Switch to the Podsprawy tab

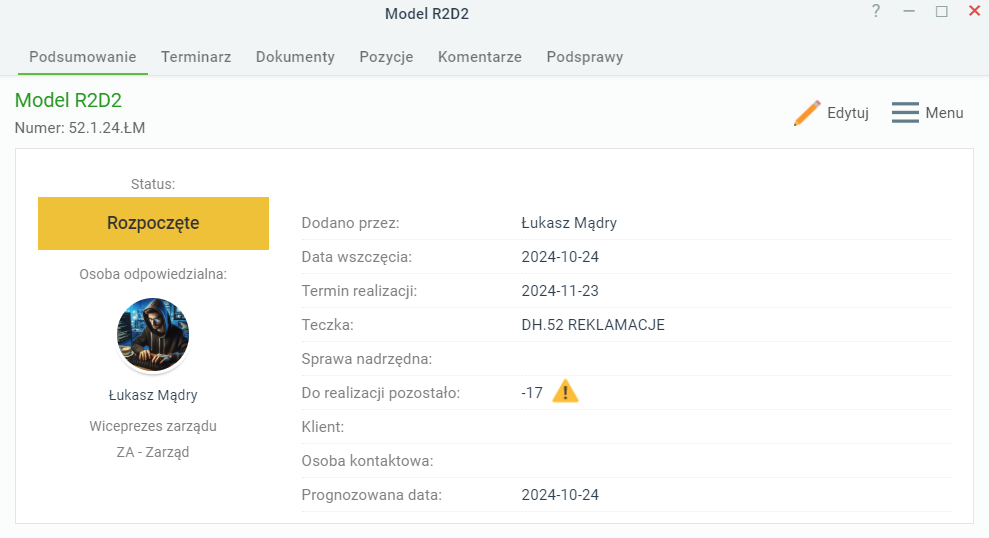coord(585,57)
